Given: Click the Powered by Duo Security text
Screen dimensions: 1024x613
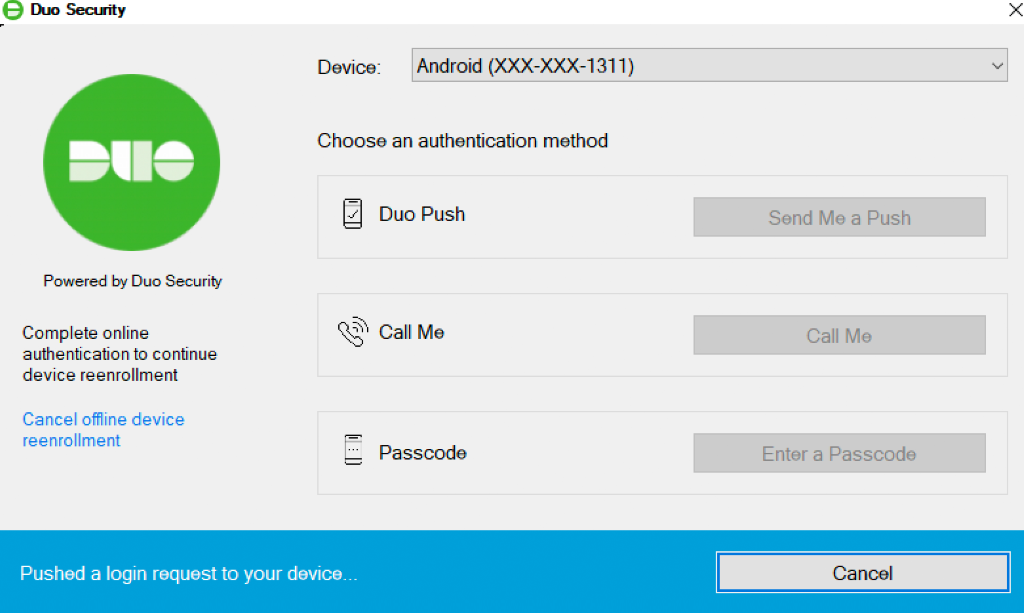Looking at the screenshot, I should tap(133, 281).
